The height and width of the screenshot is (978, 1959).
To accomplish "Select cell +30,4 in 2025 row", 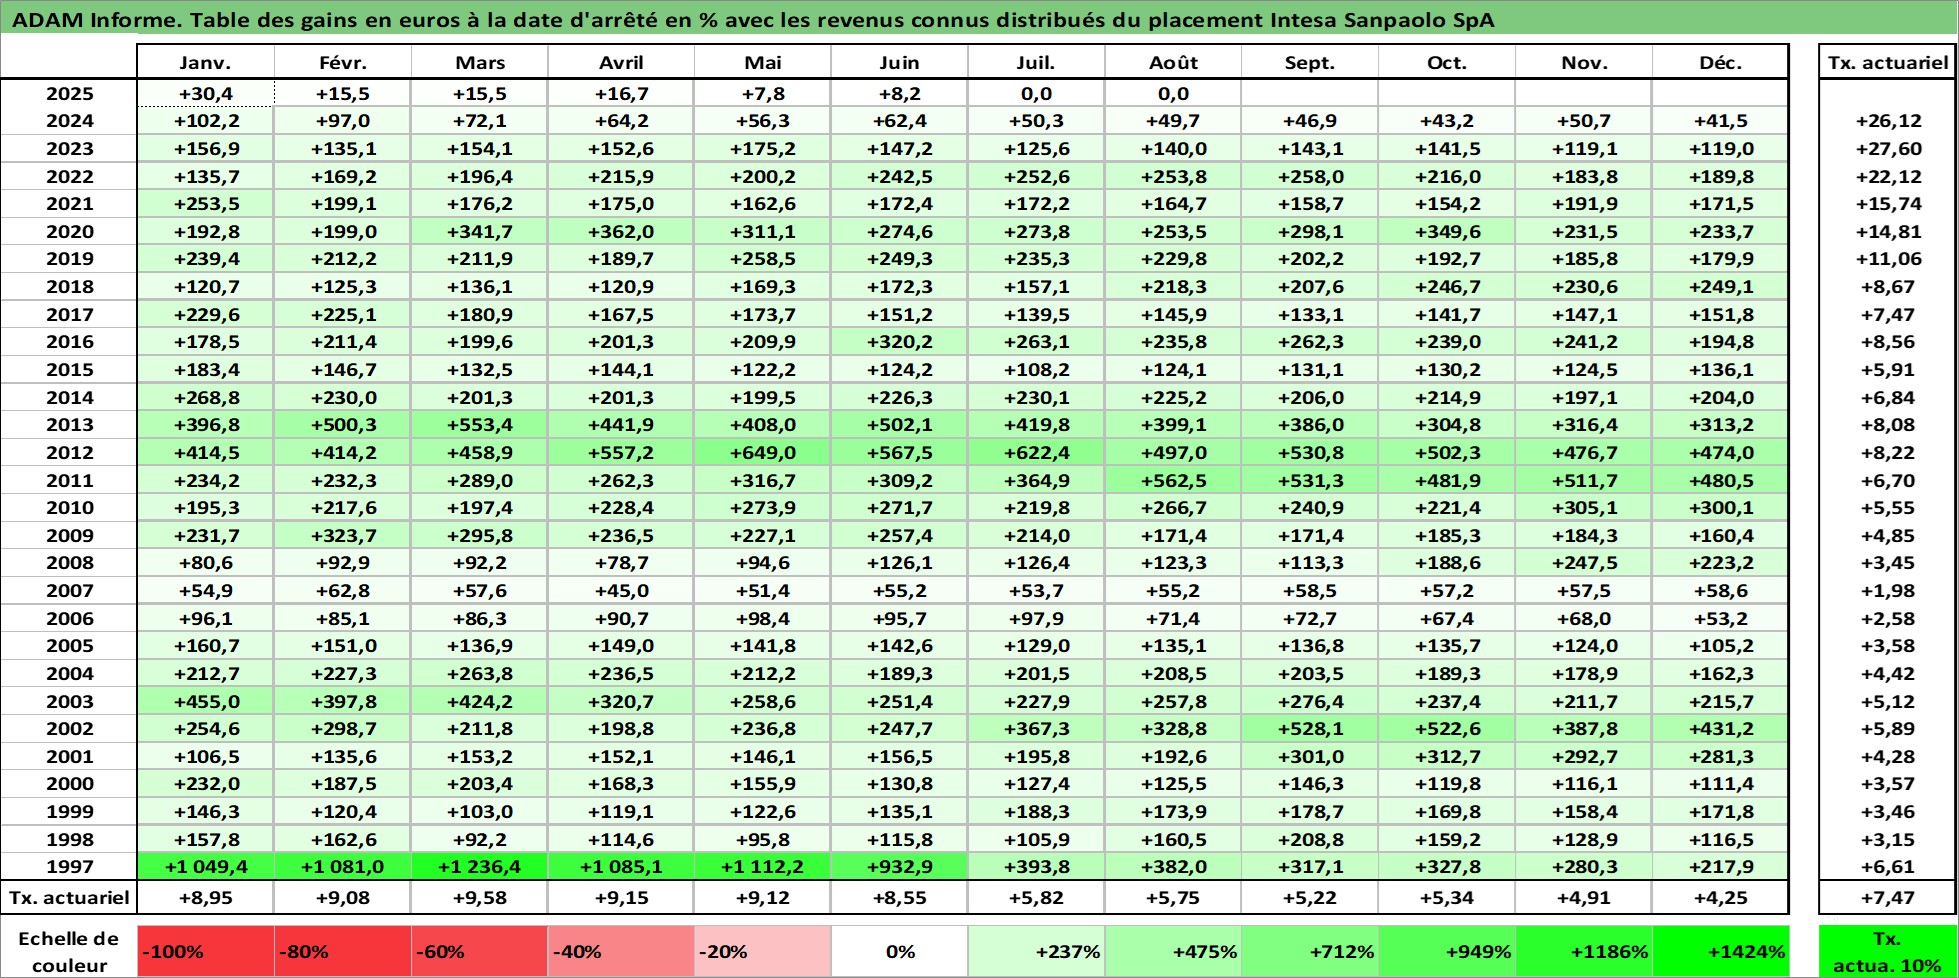I will click(x=205, y=93).
